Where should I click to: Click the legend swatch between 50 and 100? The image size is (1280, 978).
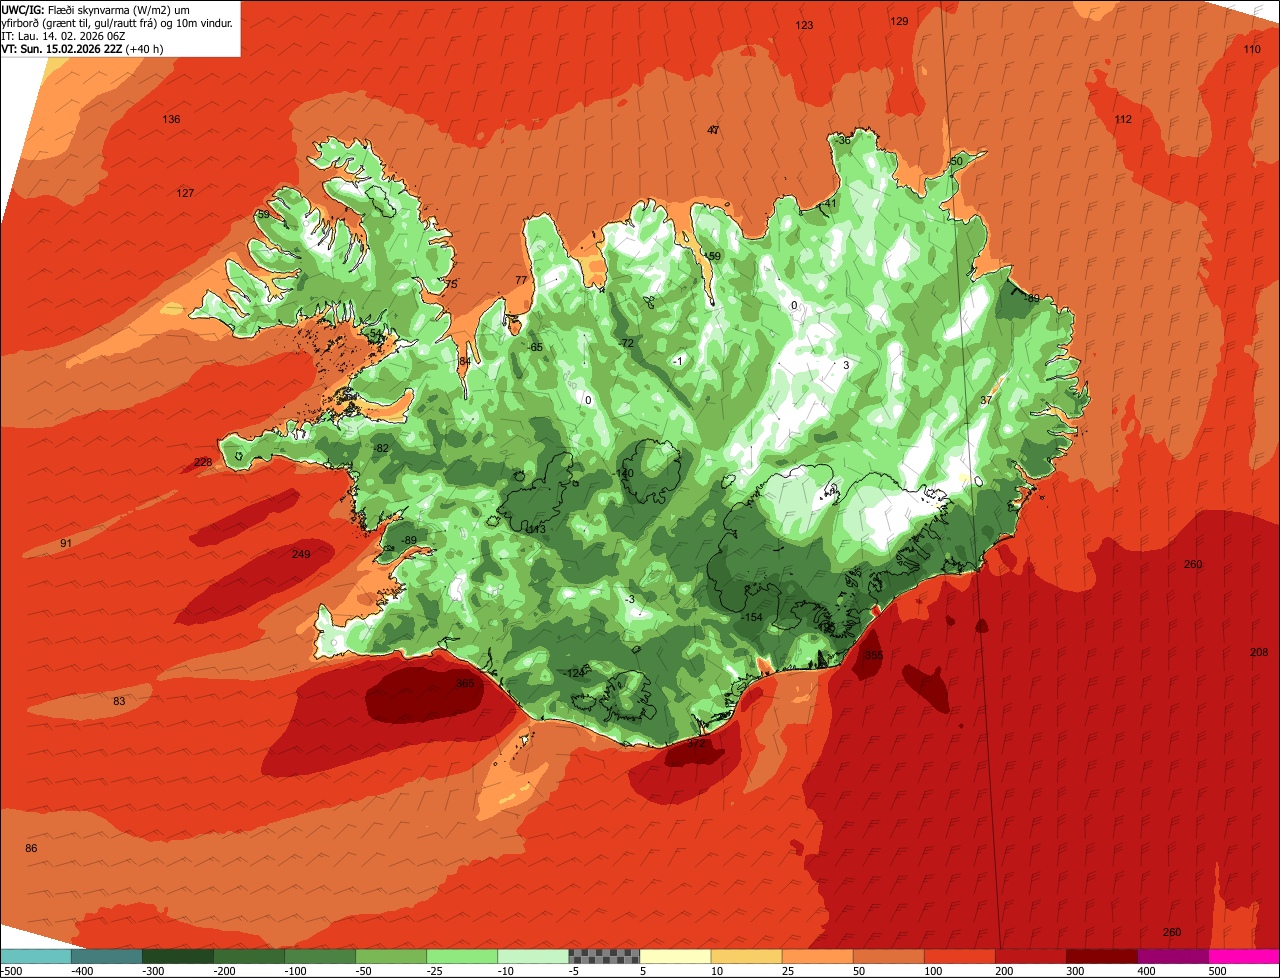tap(887, 956)
